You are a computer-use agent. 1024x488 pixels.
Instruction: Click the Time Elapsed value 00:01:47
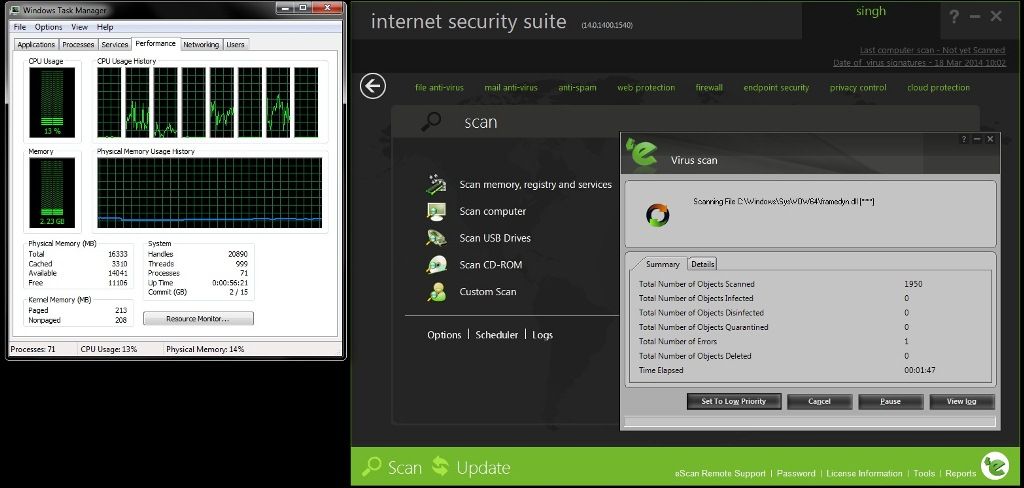(920, 370)
